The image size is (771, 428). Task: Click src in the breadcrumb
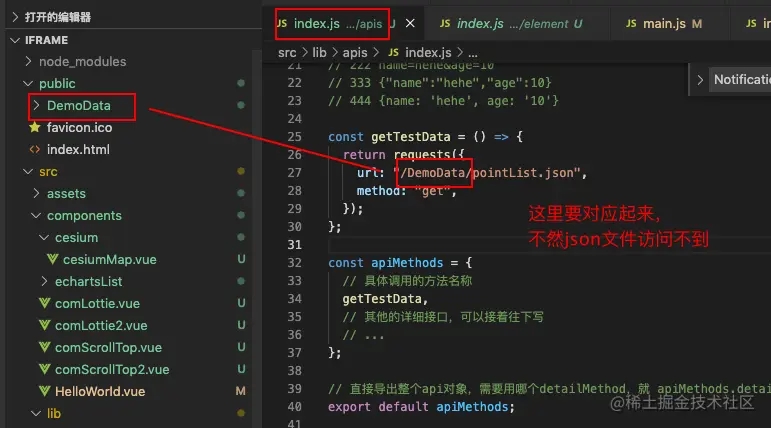tap(287, 53)
